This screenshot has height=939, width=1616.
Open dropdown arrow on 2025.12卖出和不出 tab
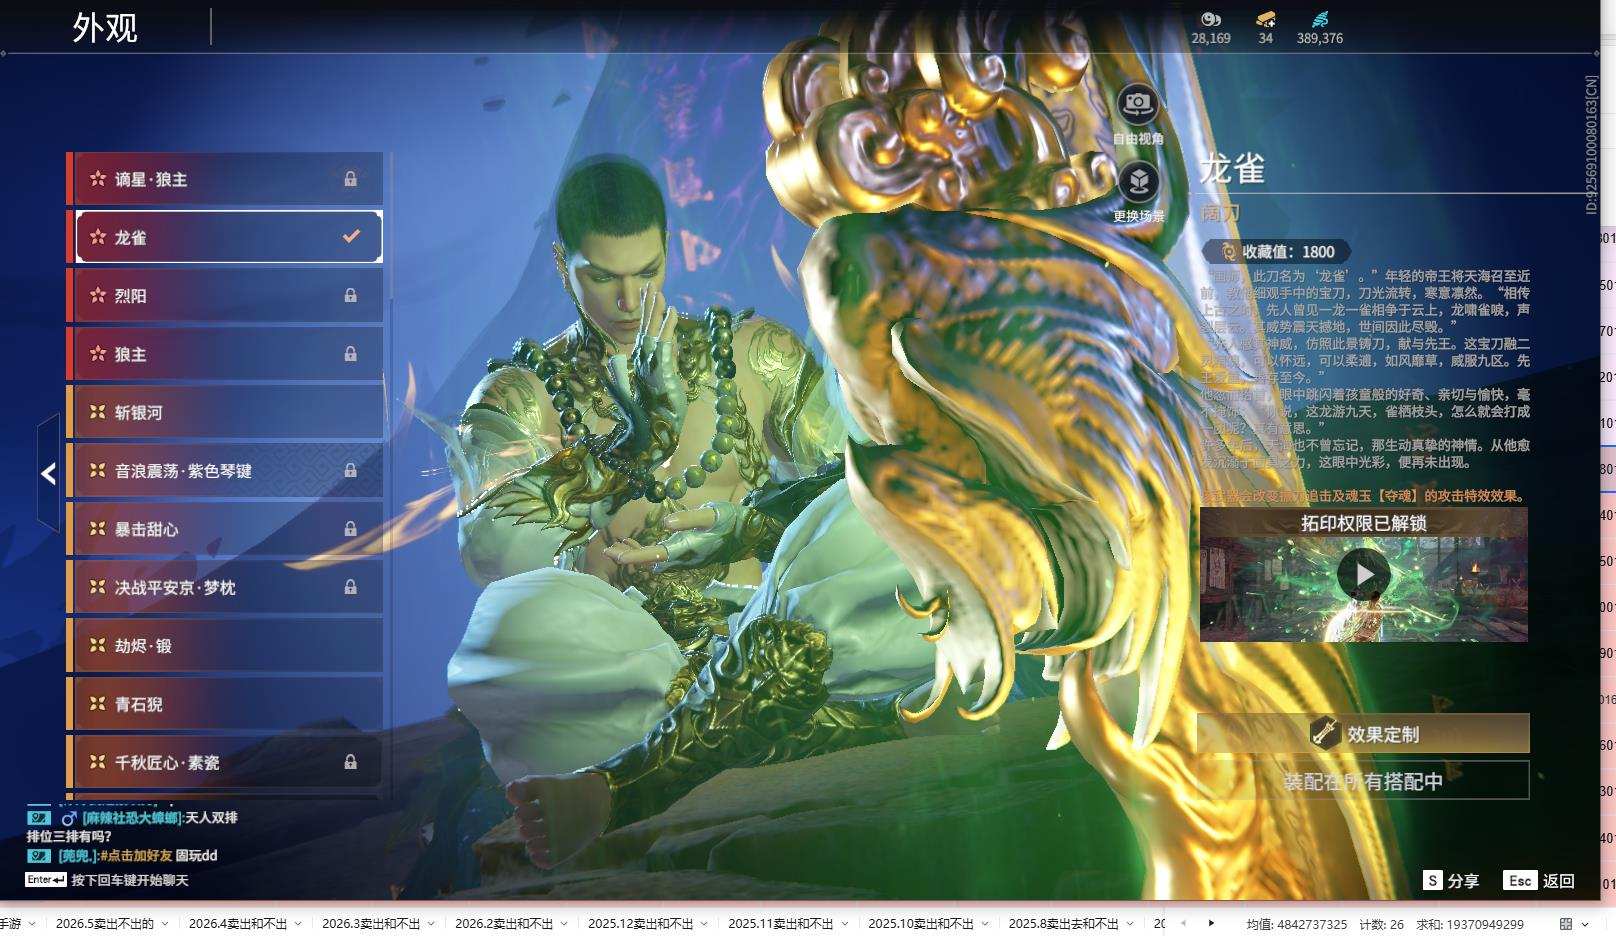coord(704,924)
